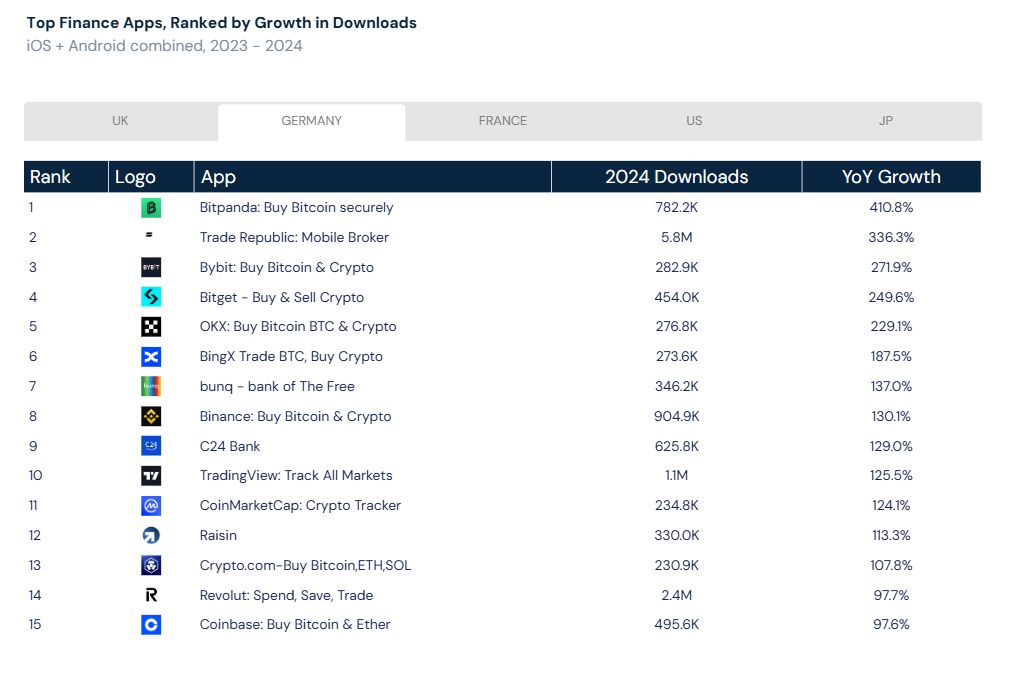Viewport: 1023px width, 690px height.
Task: Click the 'C24 Bank' app name
Action: (x=230, y=446)
